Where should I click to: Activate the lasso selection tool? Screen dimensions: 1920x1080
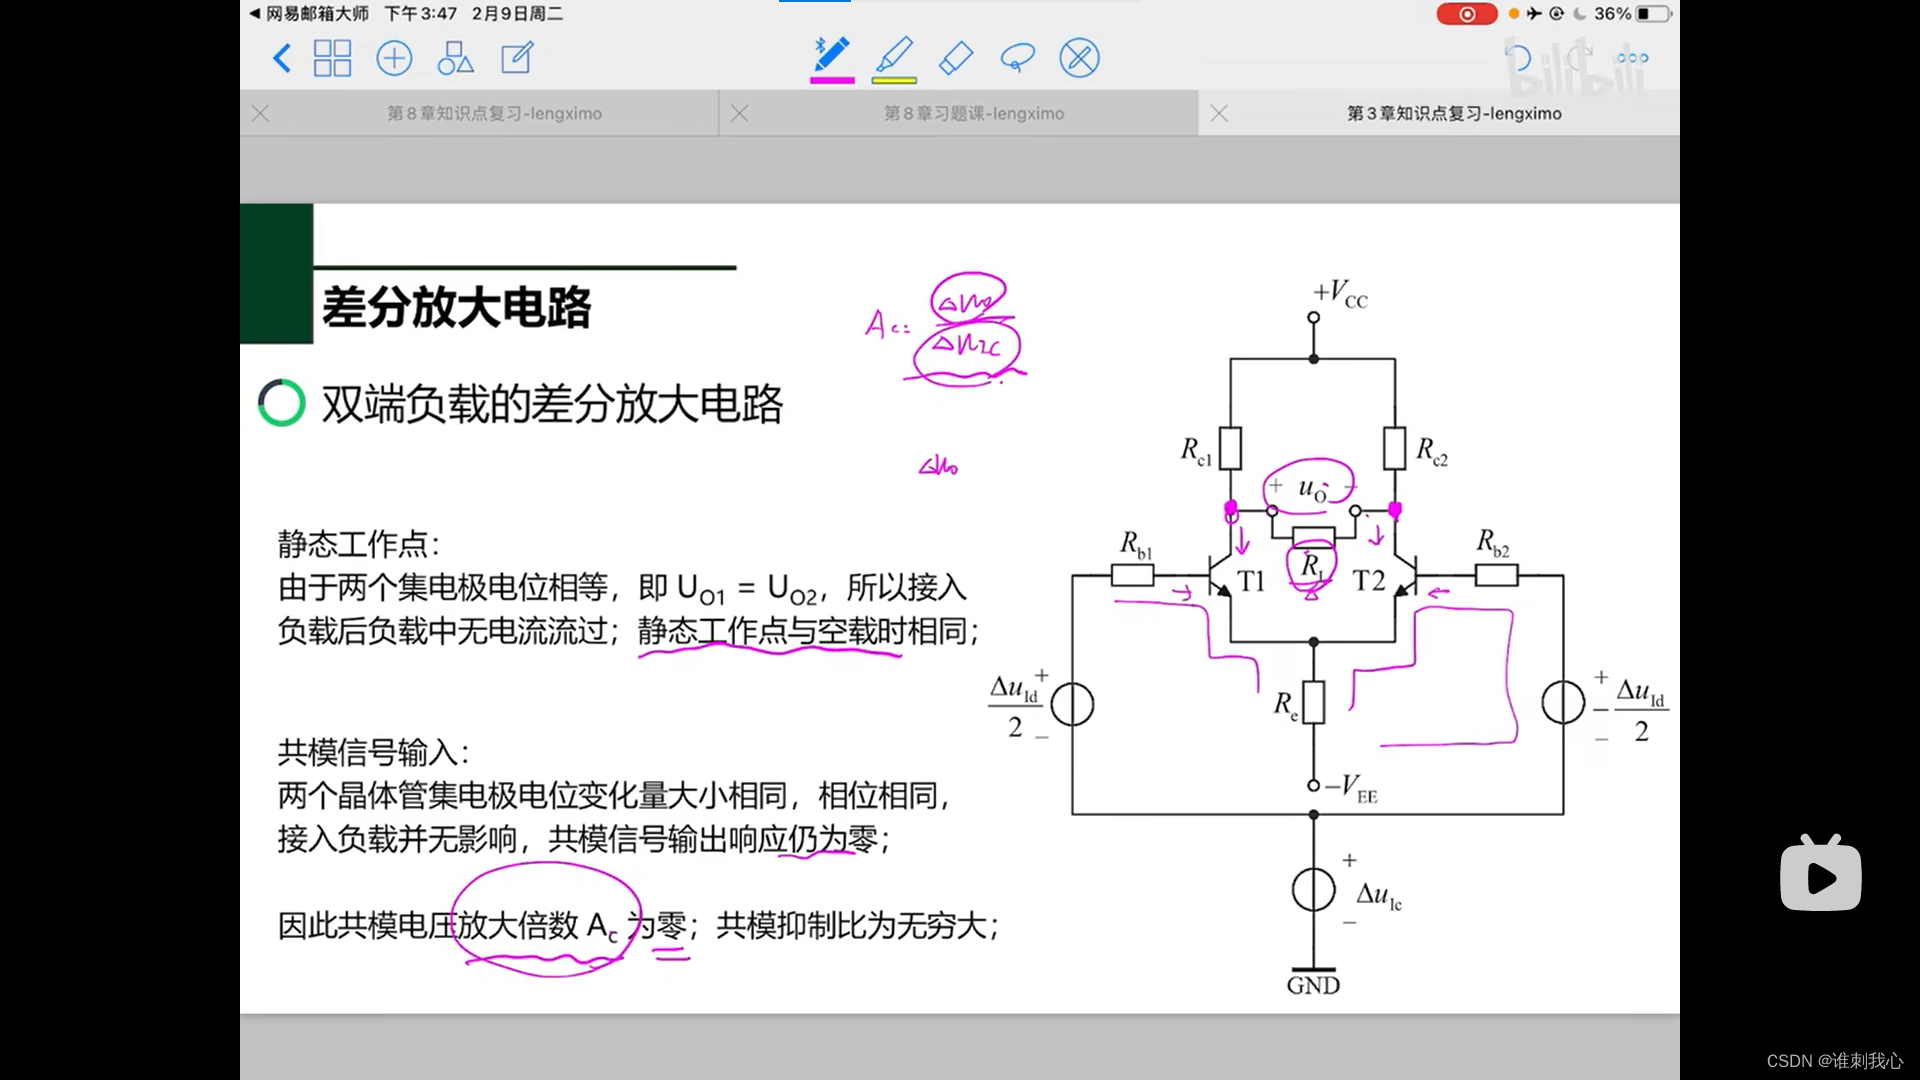tap(1017, 58)
